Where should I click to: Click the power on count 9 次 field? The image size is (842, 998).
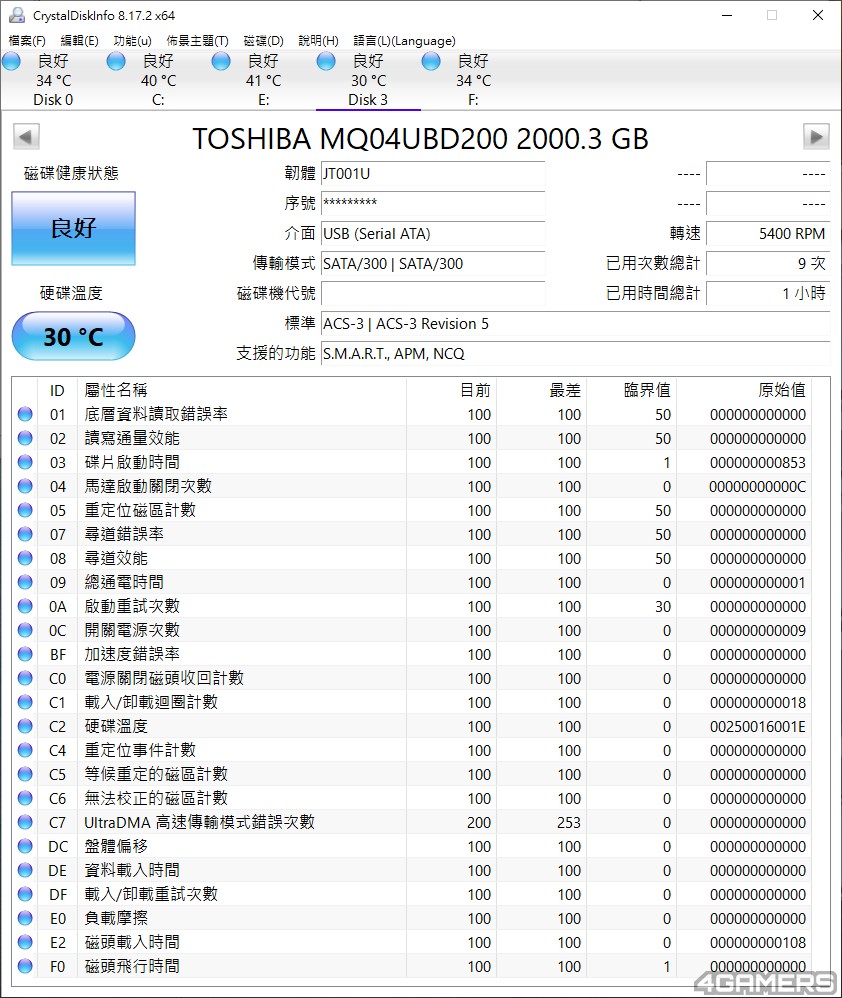768,264
